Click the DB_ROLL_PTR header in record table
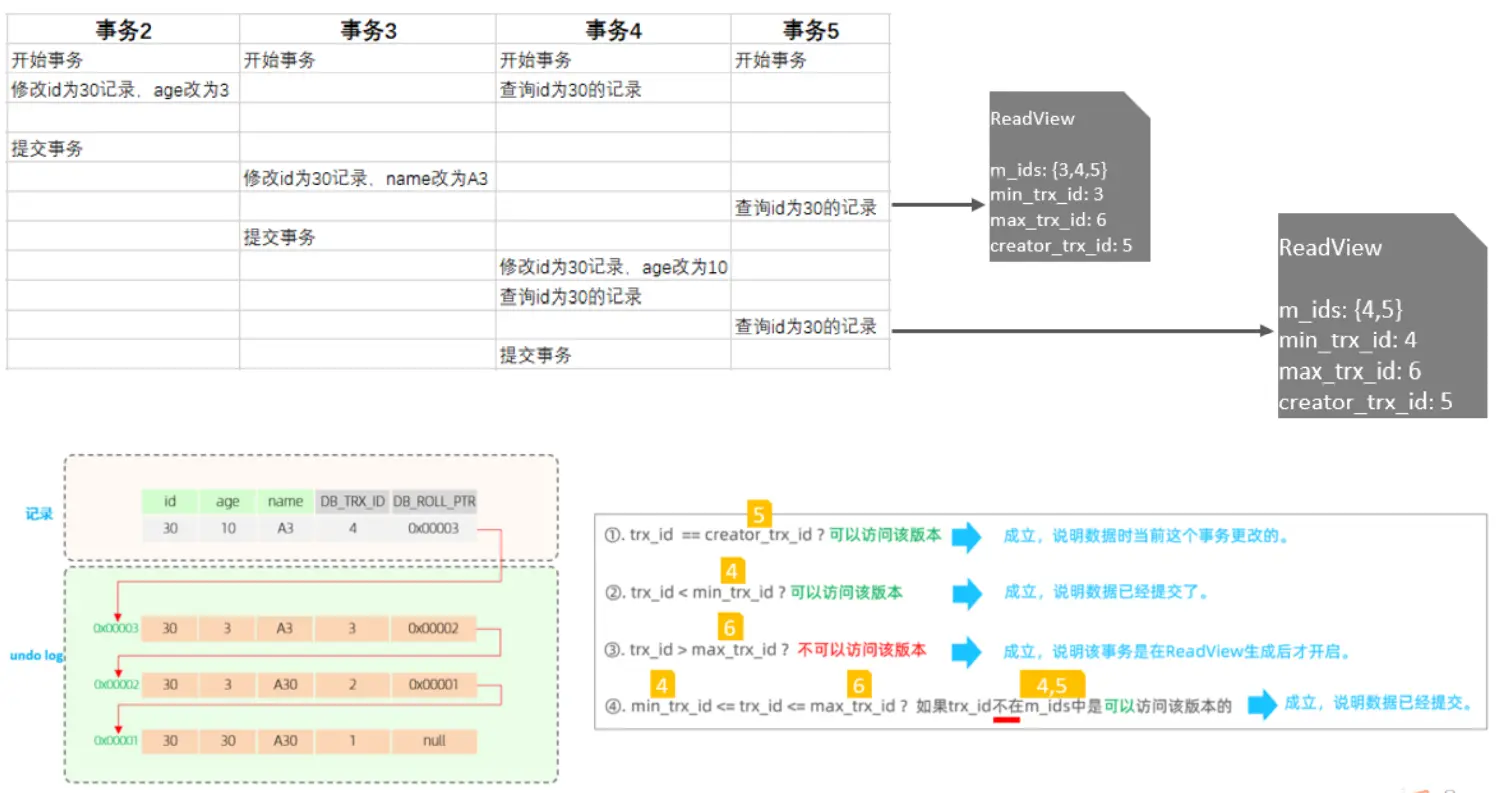Viewport: 1510px width, 793px height. [x=432, y=503]
